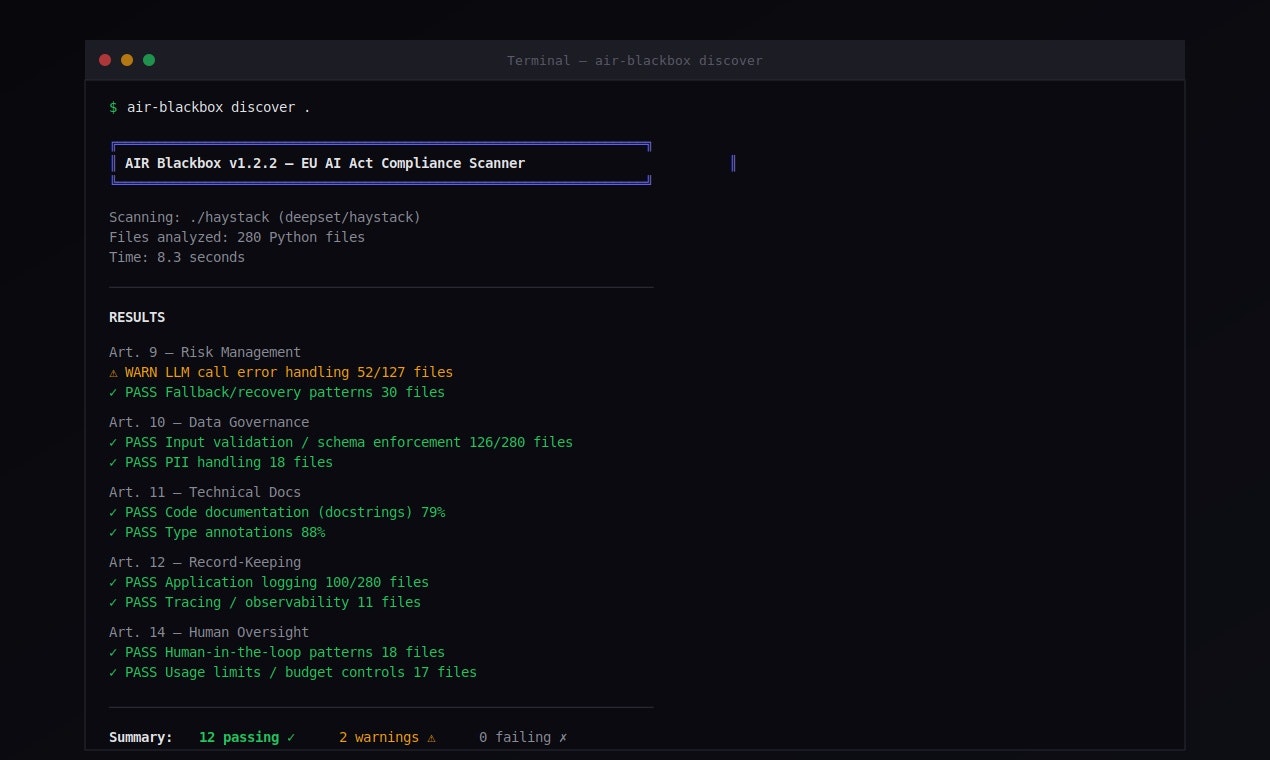Click the terminal title 'Terminal — air-blackbox discover'
The image size is (1270, 760).
pos(635,61)
